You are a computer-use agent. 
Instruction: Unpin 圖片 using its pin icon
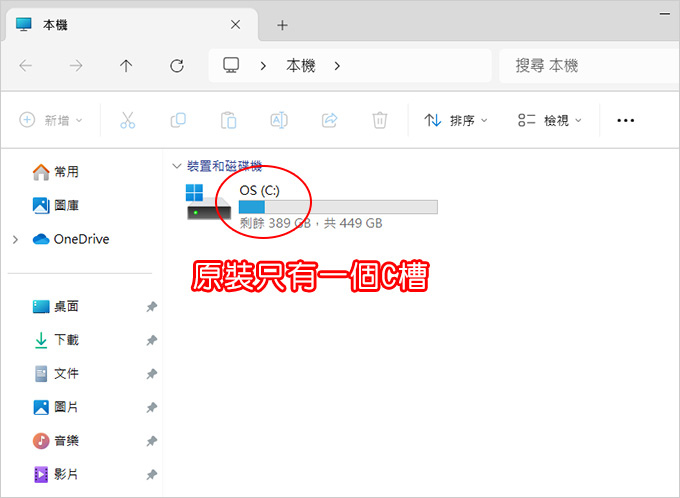(x=151, y=407)
